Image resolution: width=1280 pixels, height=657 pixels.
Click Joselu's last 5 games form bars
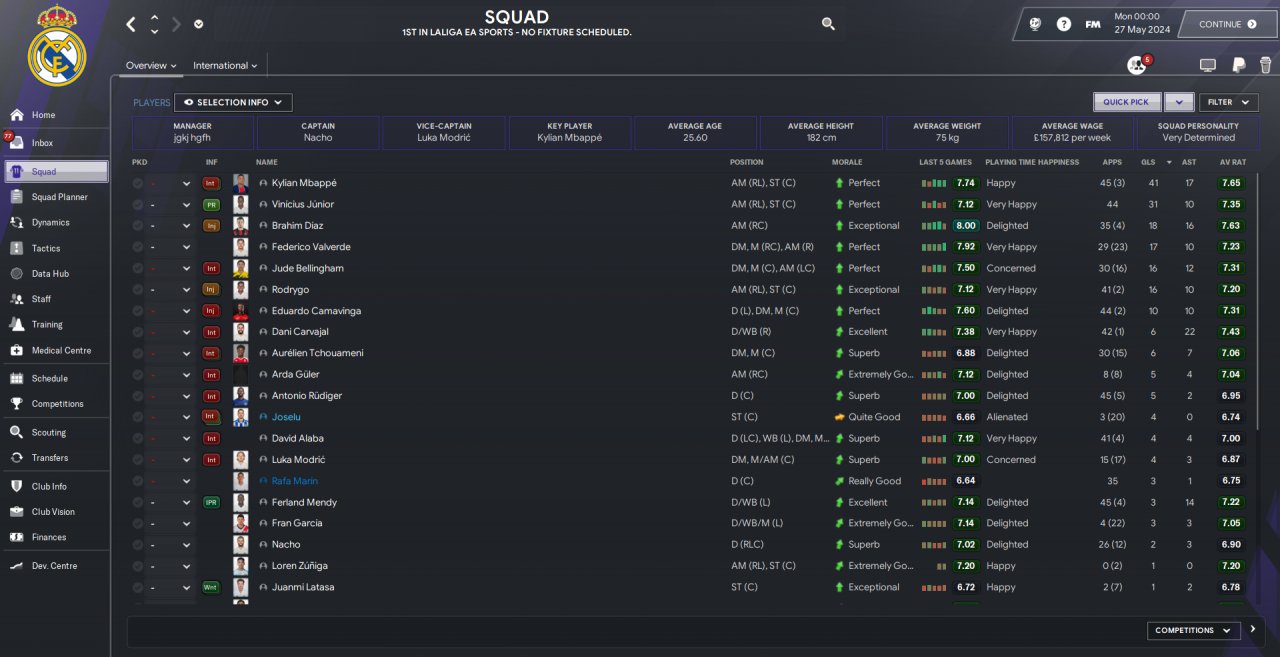[933, 417]
